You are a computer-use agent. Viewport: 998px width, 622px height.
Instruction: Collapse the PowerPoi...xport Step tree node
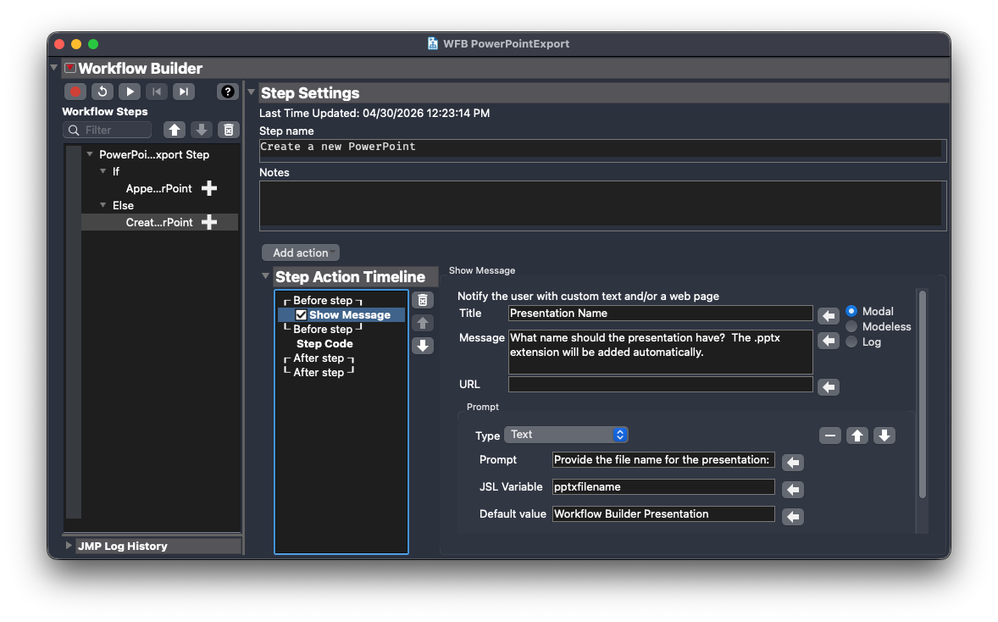[x=90, y=154]
